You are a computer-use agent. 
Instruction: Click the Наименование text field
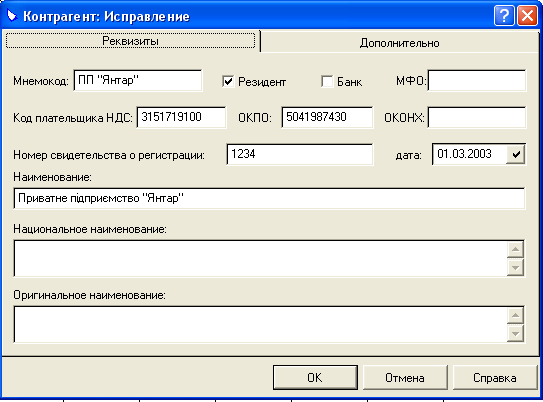pos(269,198)
